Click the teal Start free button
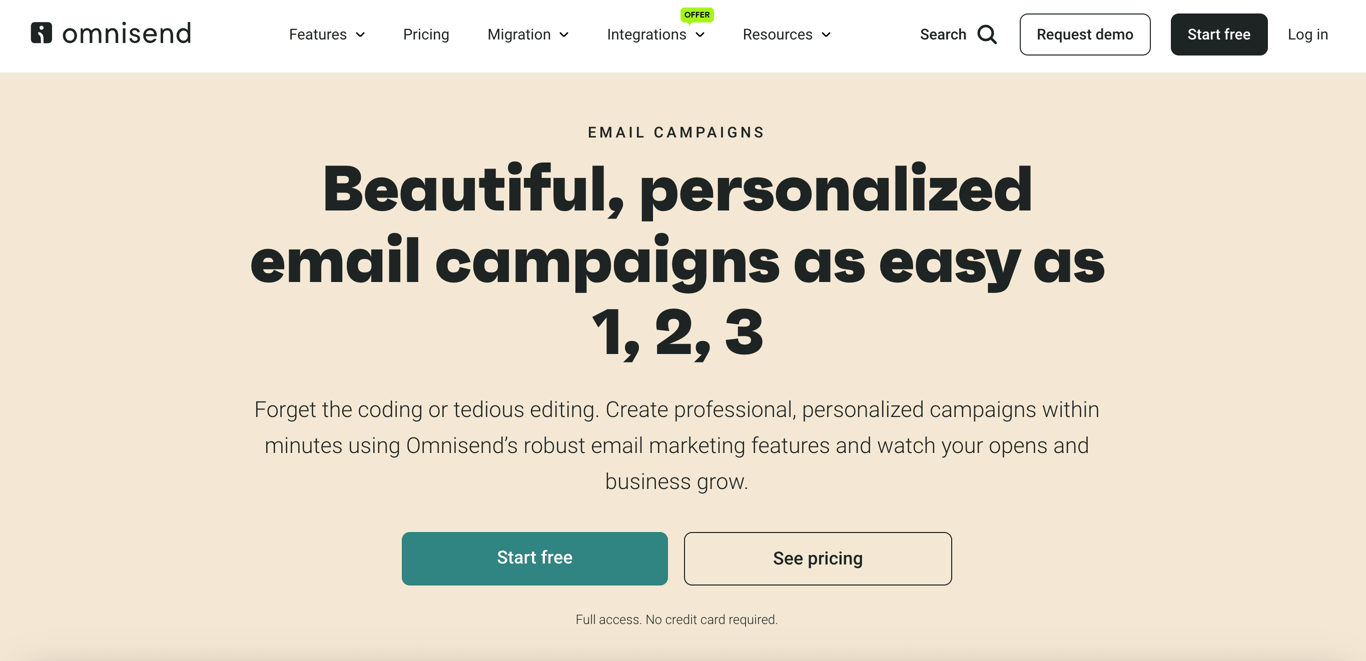 pos(534,558)
